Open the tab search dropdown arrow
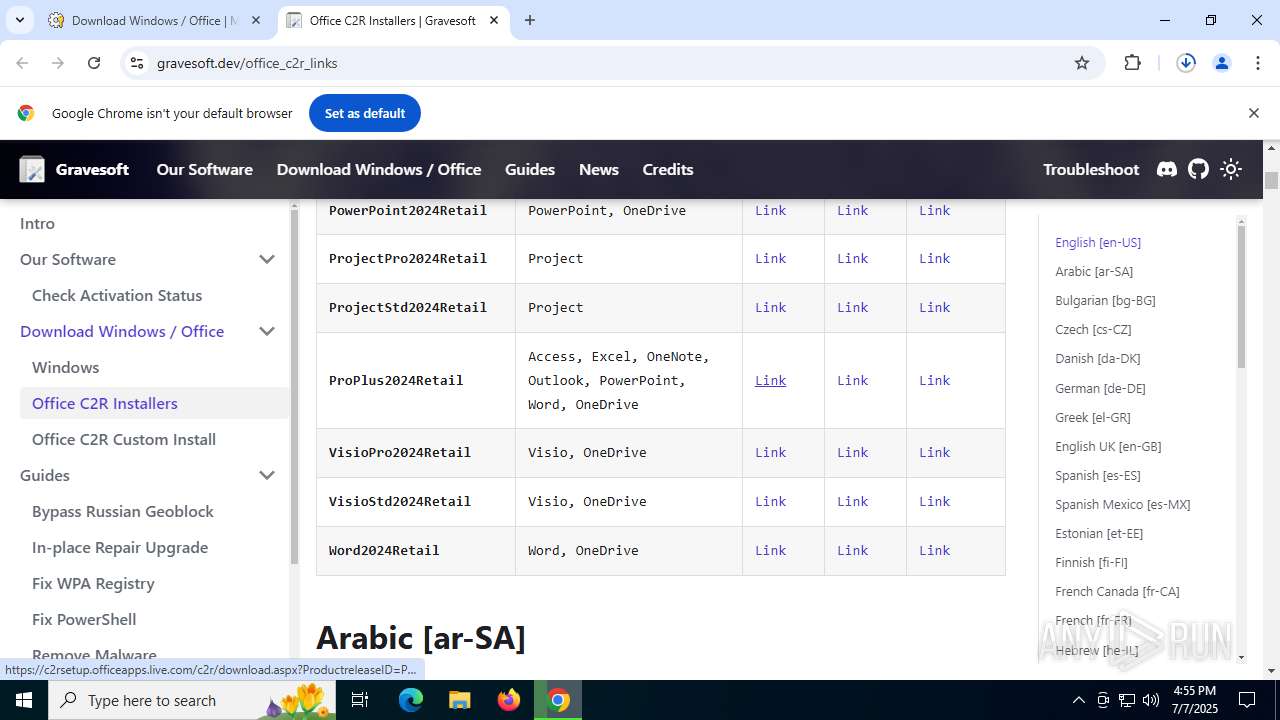This screenshot has height=720, width=1280. tap(19, 20)
